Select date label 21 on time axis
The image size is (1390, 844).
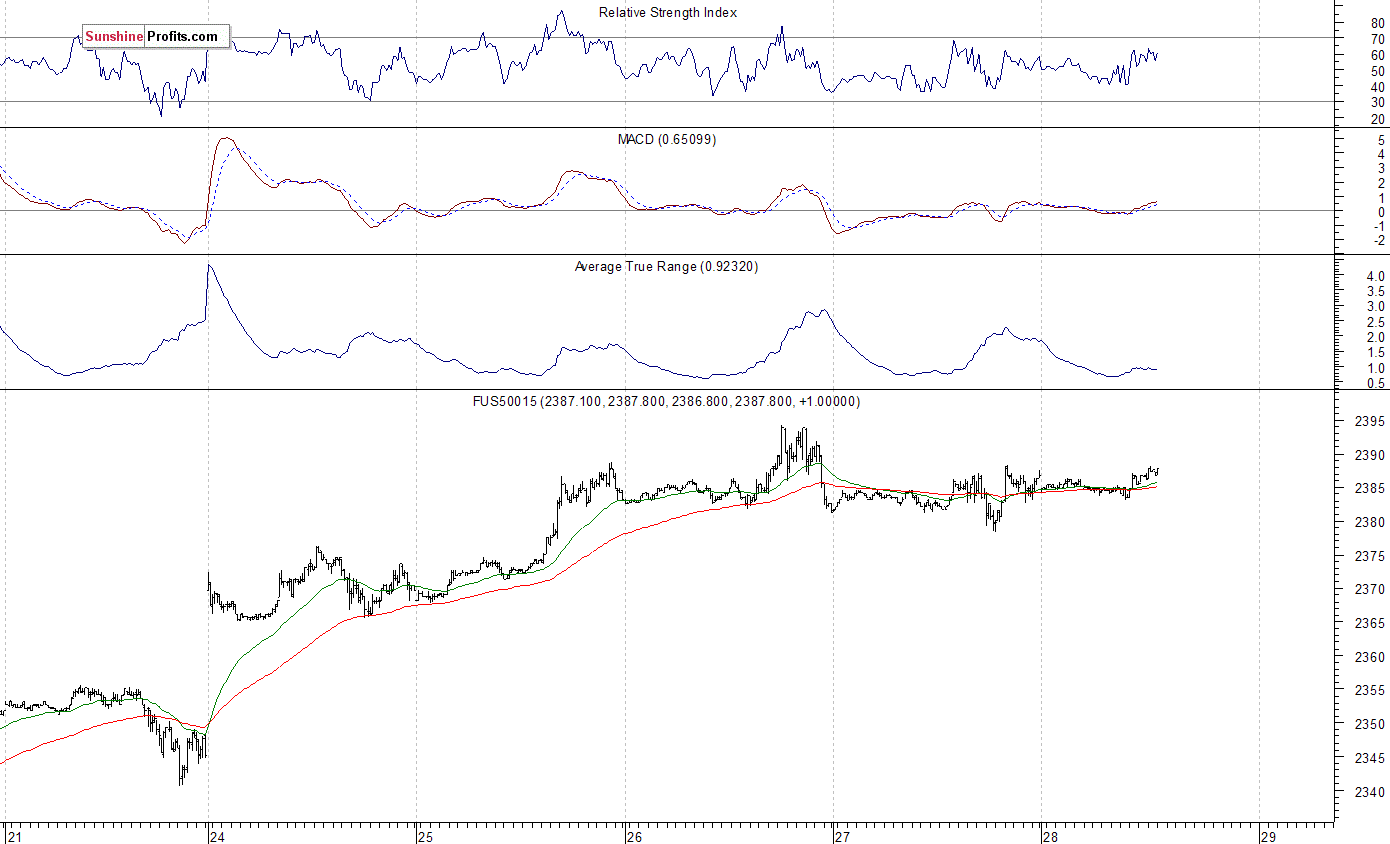[13, 836]
